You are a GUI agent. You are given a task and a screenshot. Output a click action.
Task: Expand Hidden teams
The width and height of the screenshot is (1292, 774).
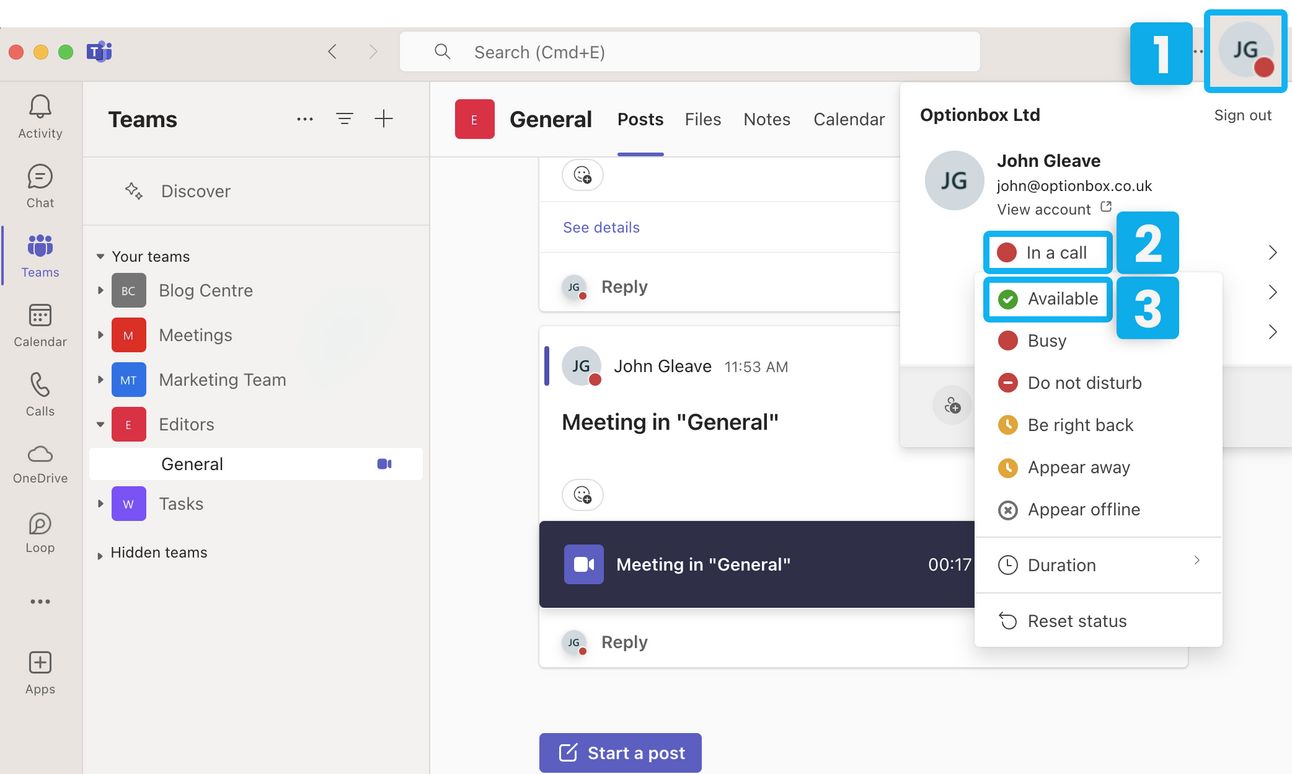(100, 554)
